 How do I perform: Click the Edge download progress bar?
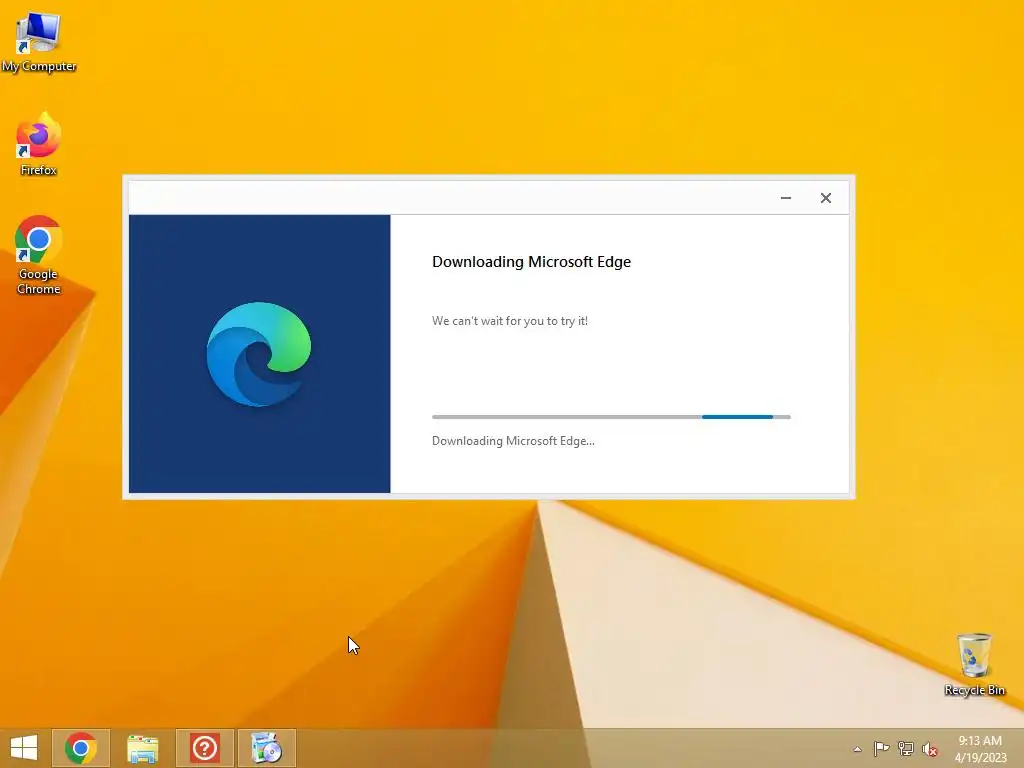tap(611, 417)
